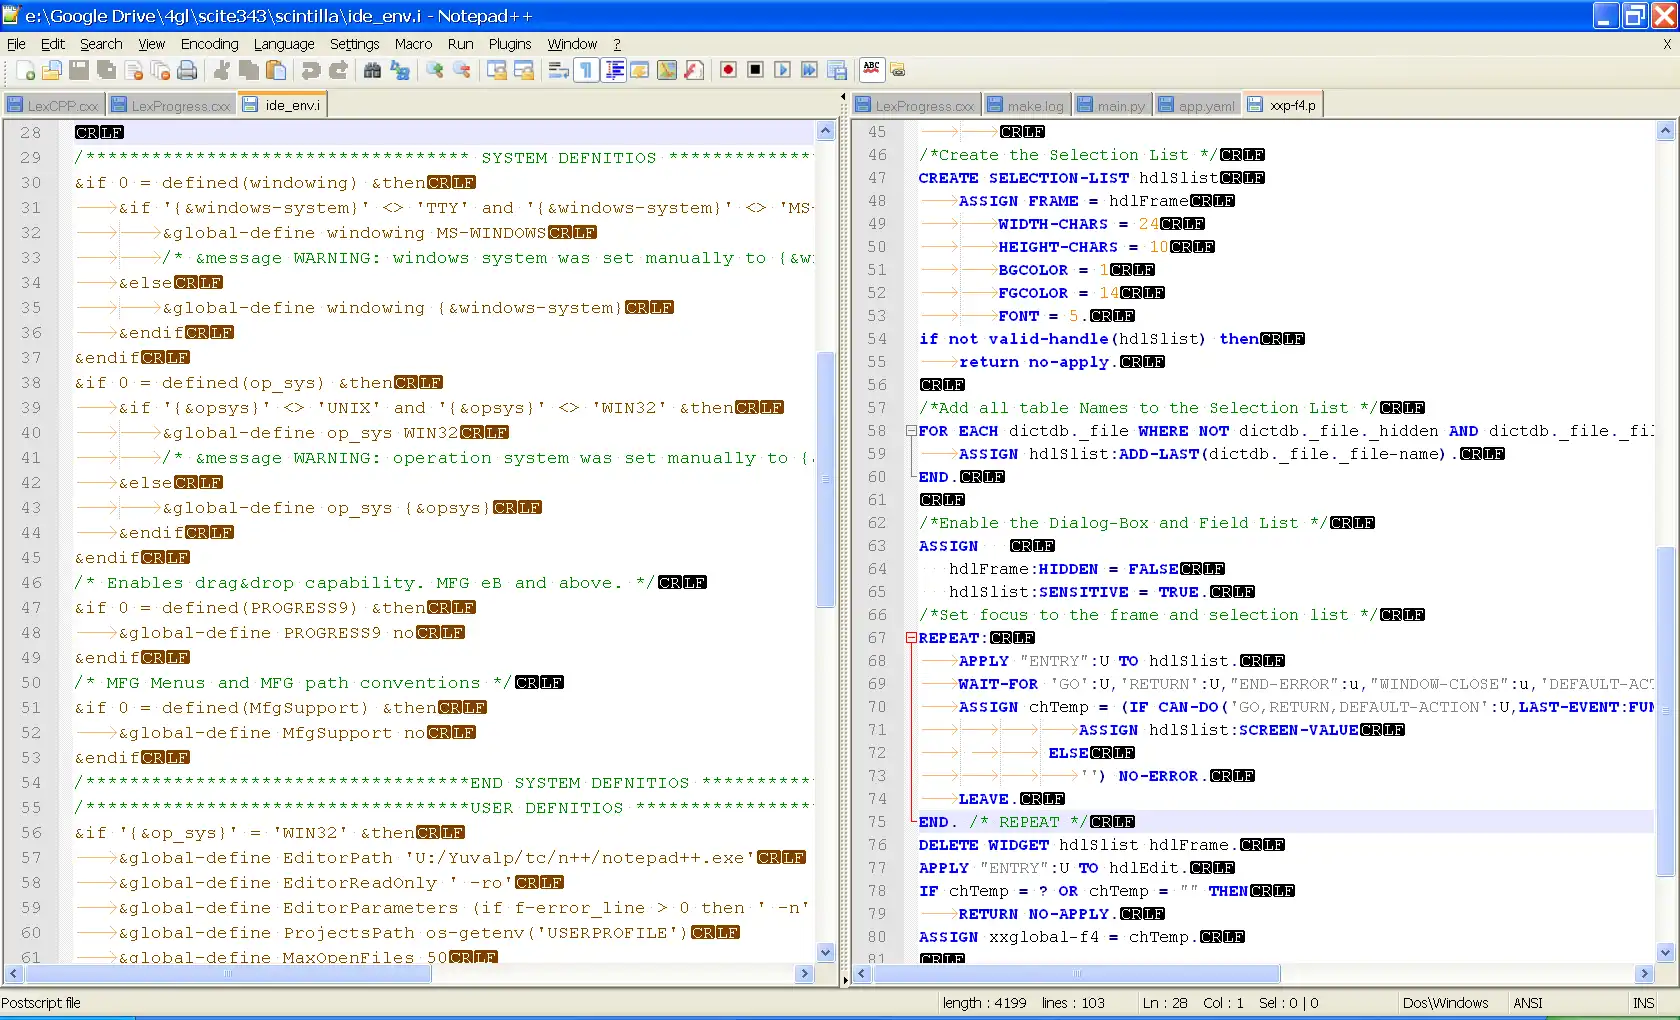This screenshot has width=1680, height=1020.
Task: Close current document using toolbar icon
Action: (133, 70)
